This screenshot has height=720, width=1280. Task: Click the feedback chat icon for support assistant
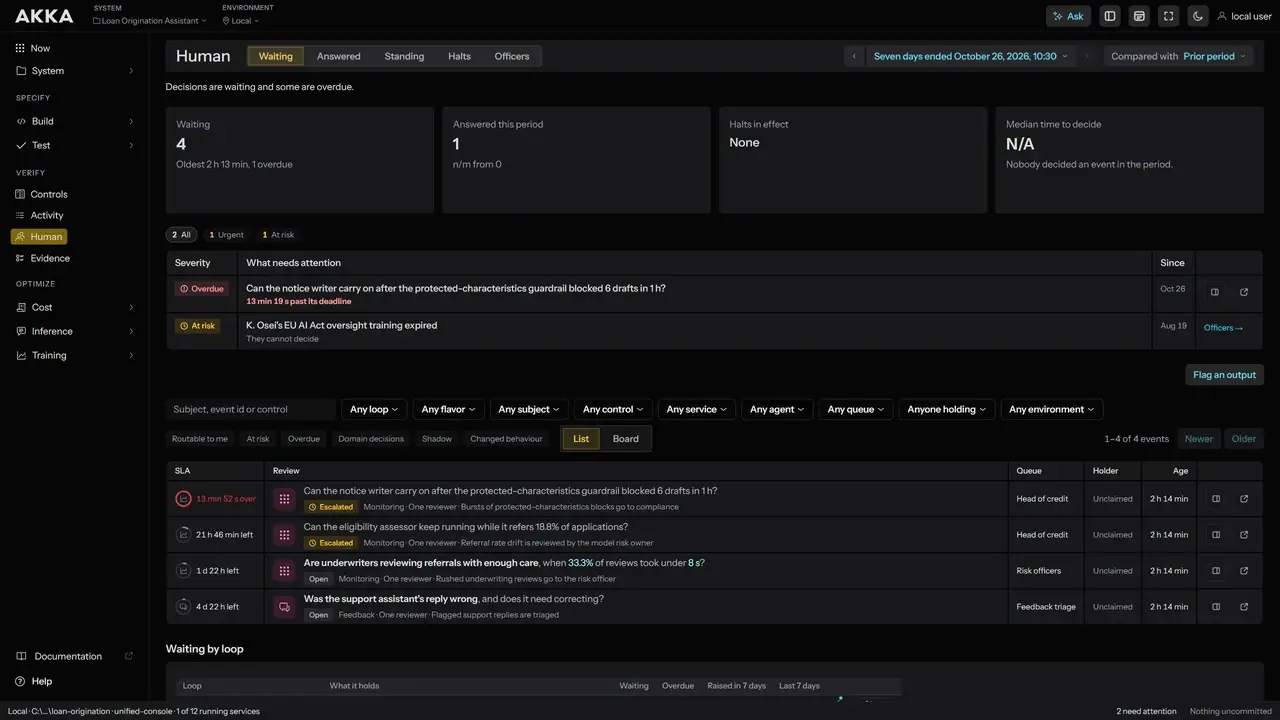click(284, 606)
